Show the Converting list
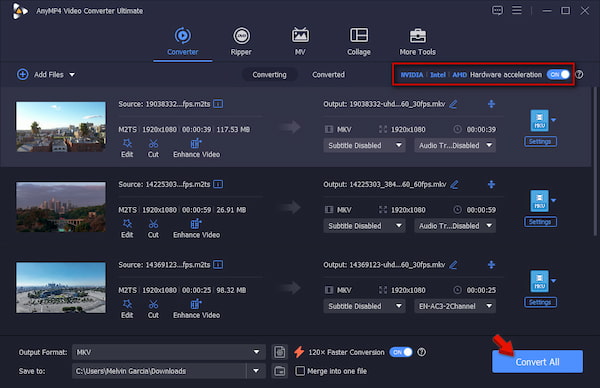Screen dimensions: 600x388 click(x=269, y=75)
